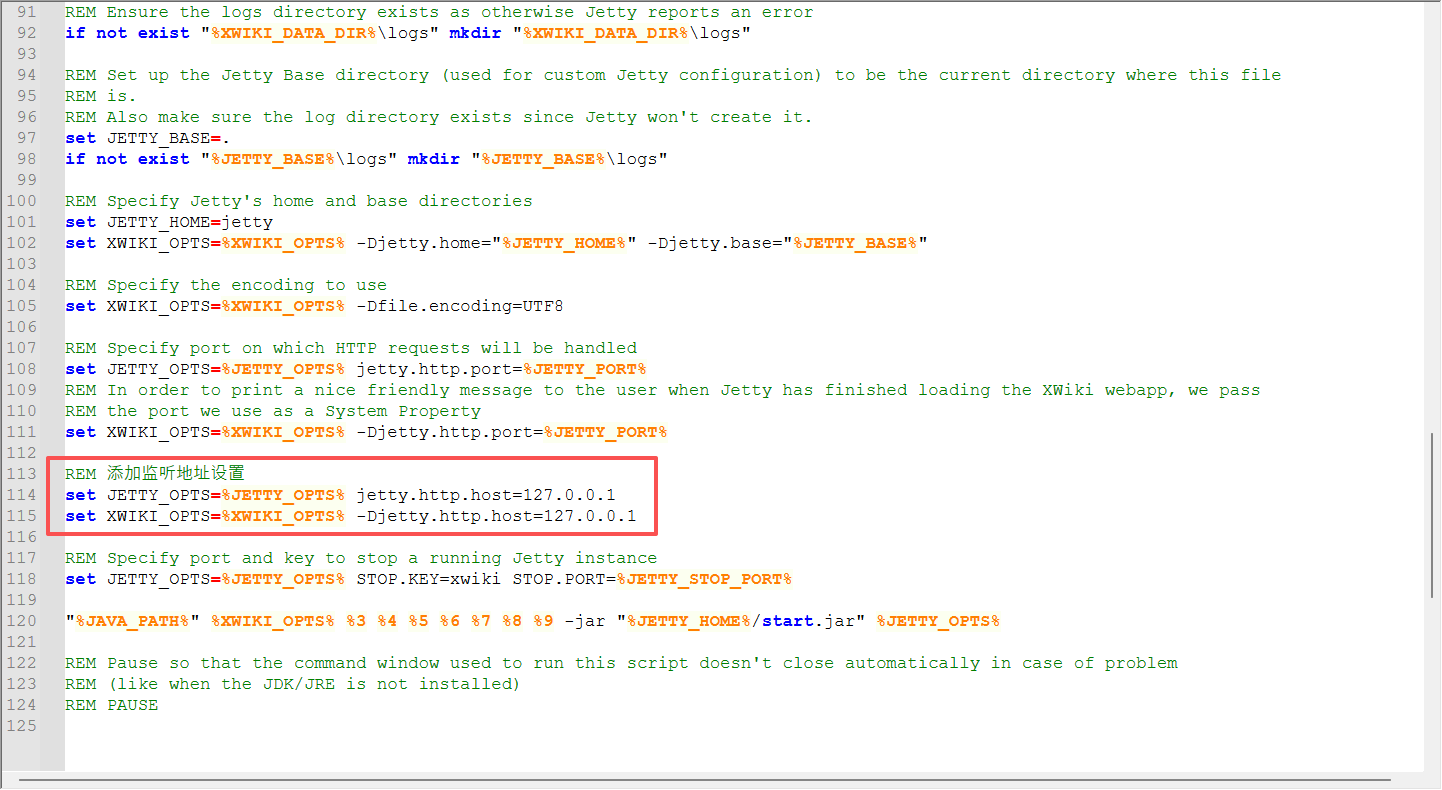Select the mkdir keyword on line 92
Image resolution: width=1442 pixels, height=790 pixels.
point(474,32)
